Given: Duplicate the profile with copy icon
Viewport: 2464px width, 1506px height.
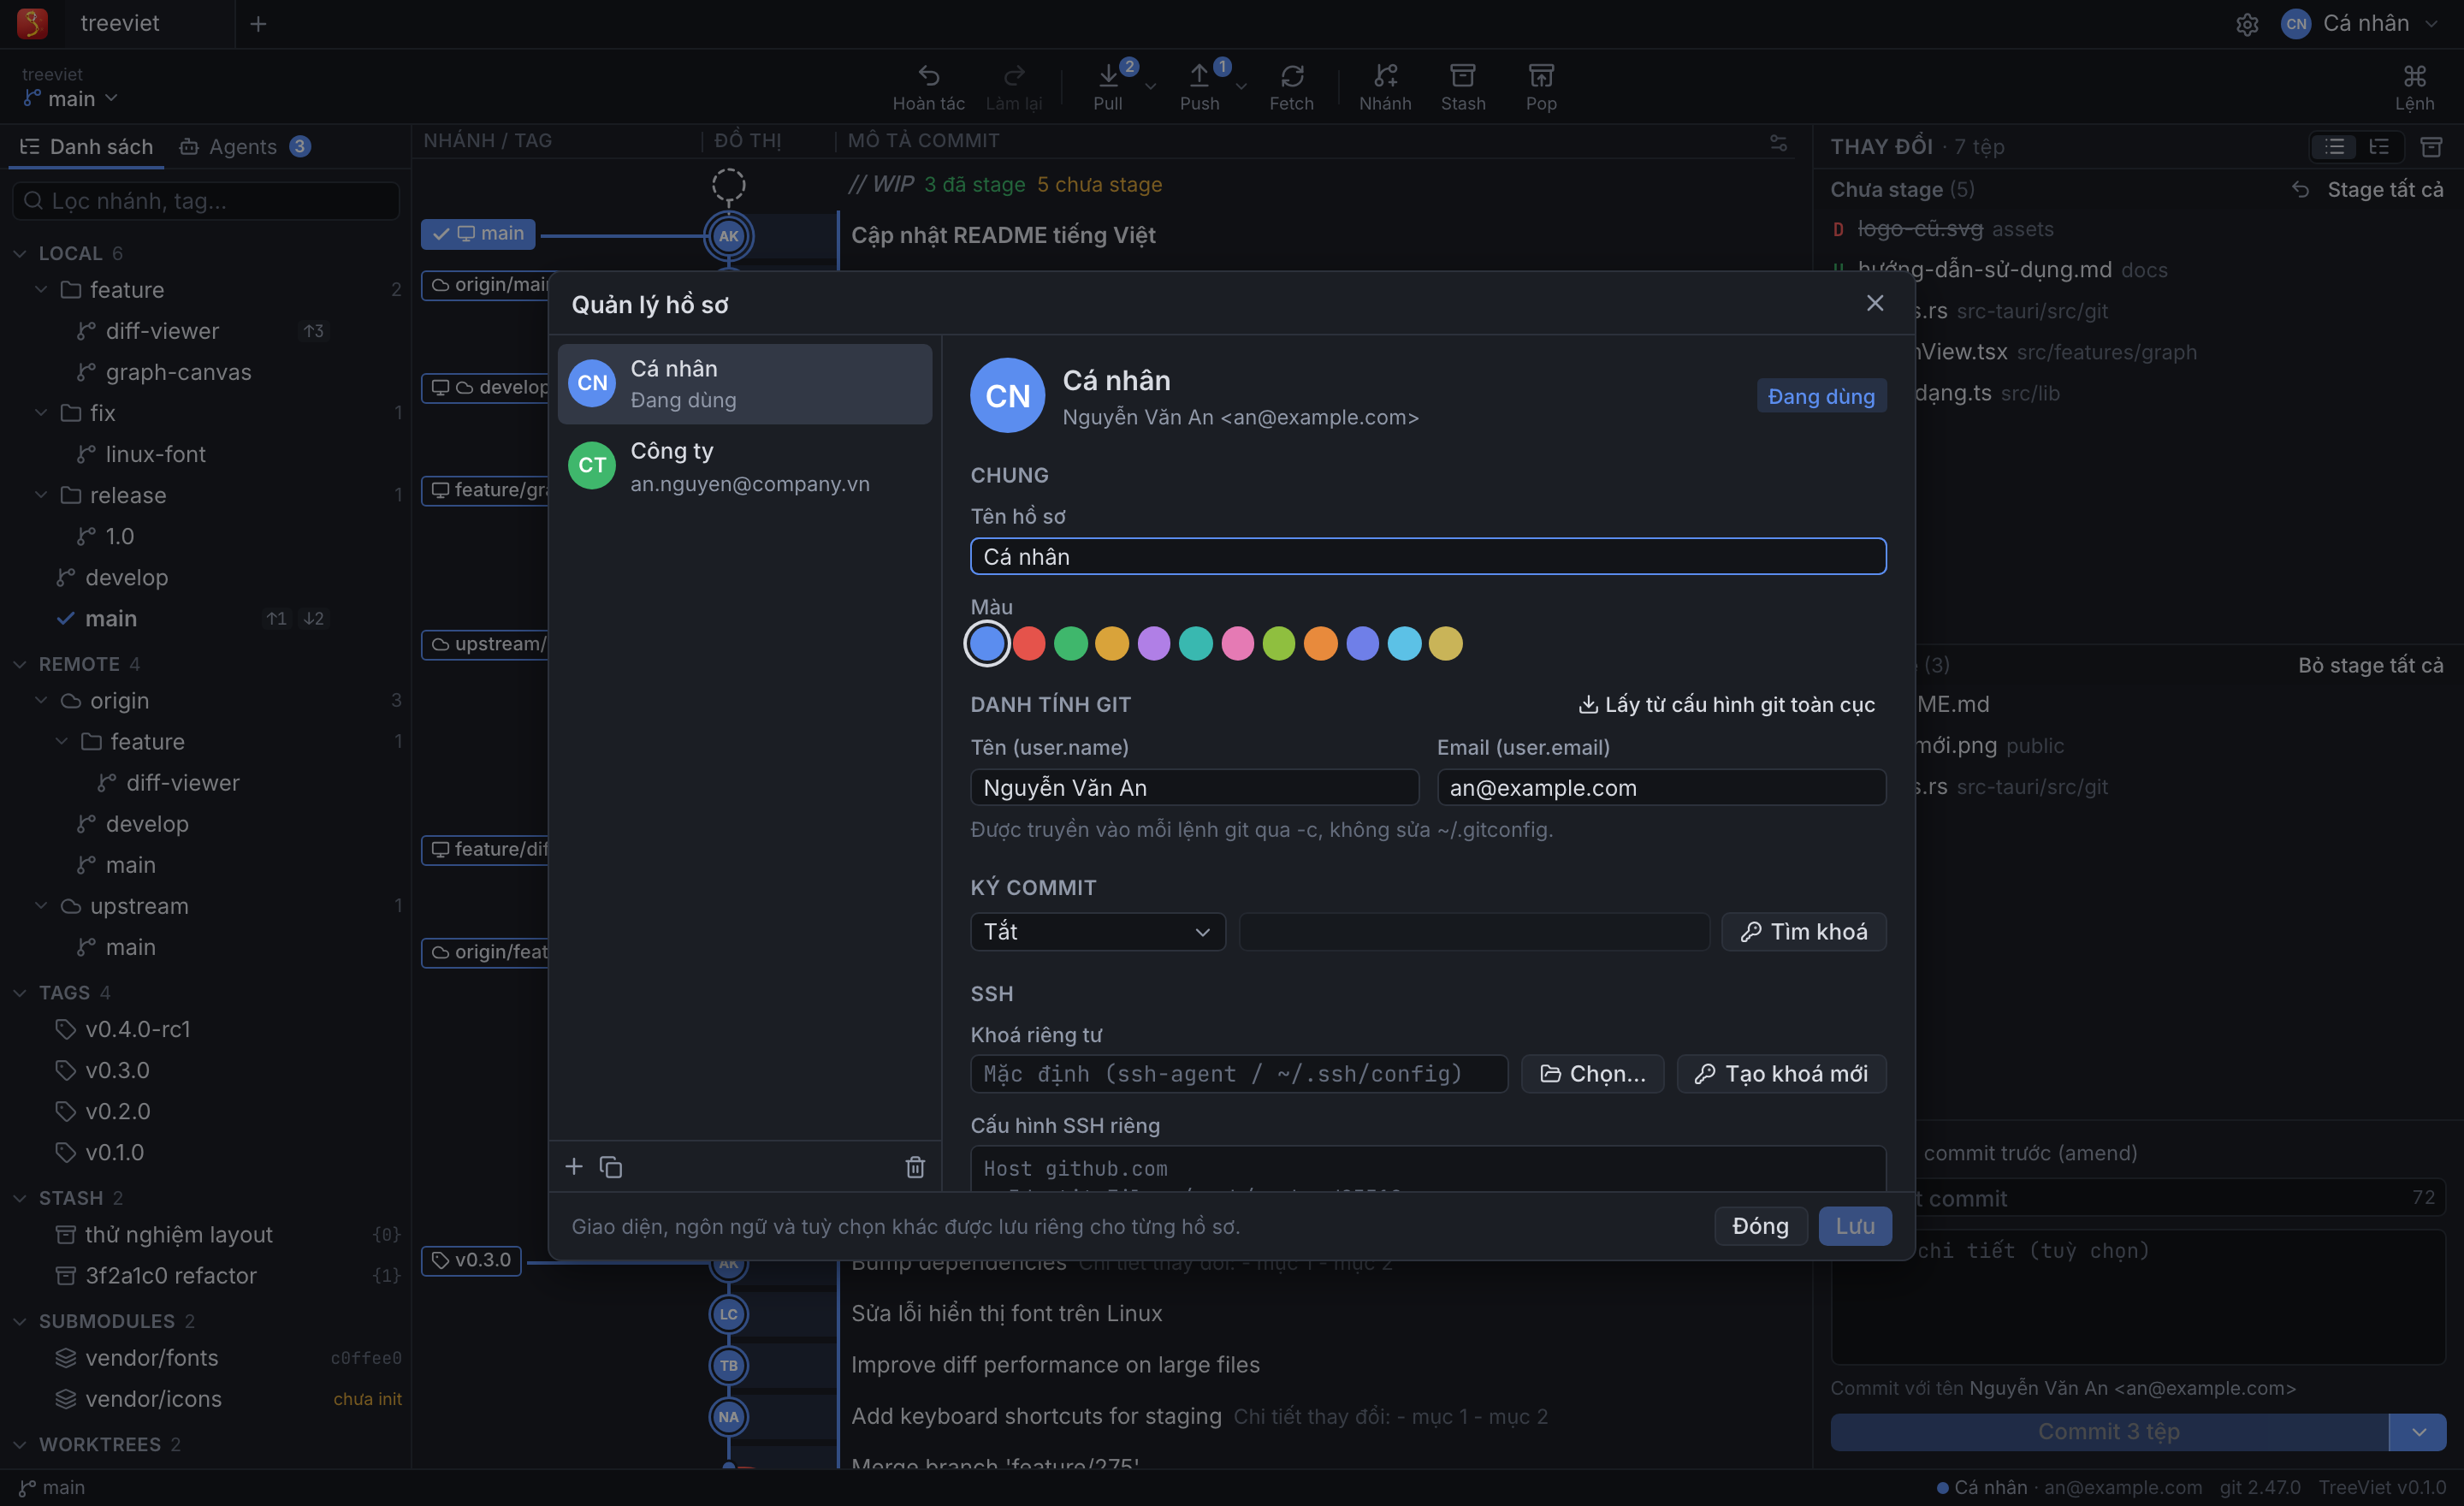Looking at the screenshot, I should (611, 1166).
